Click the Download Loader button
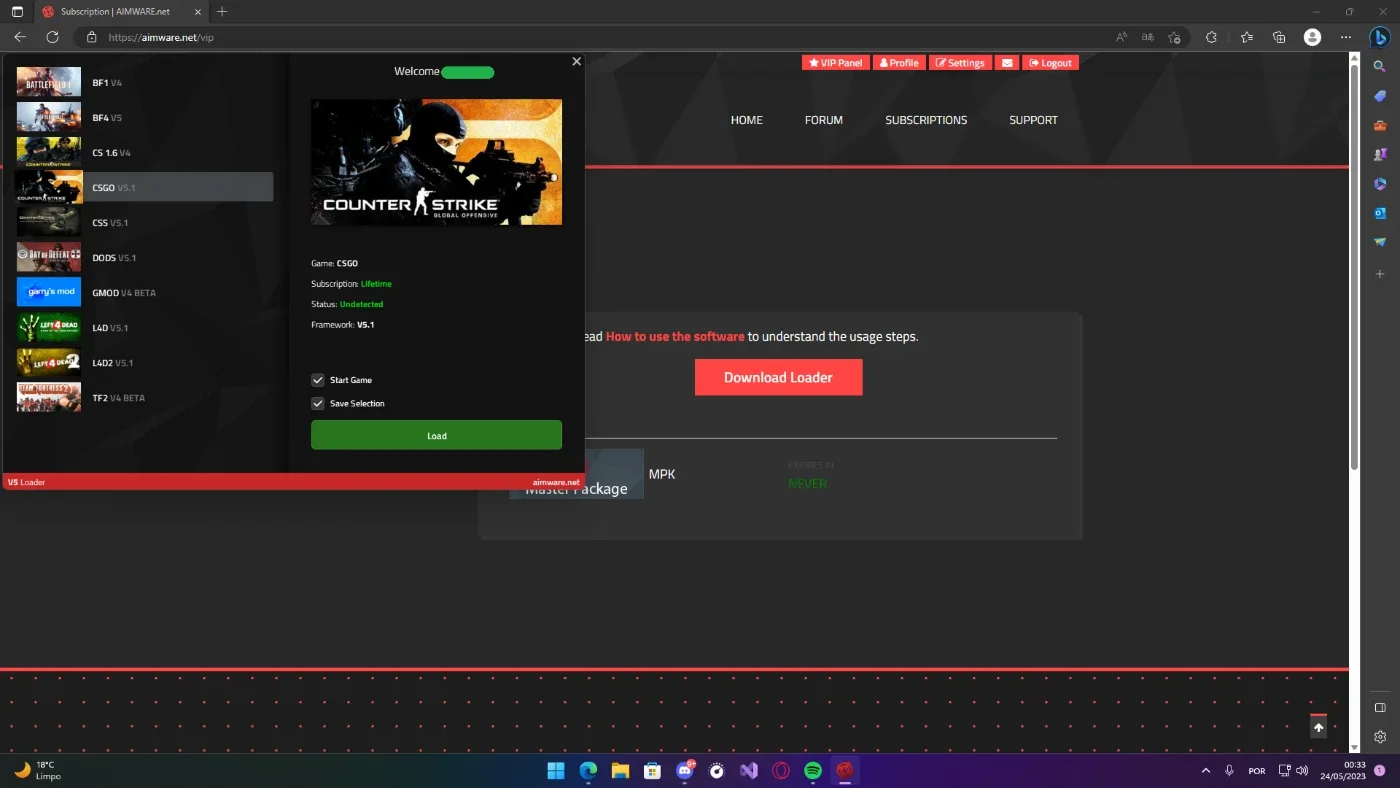This screenshot has height=788, width=1400. (778, 377)
